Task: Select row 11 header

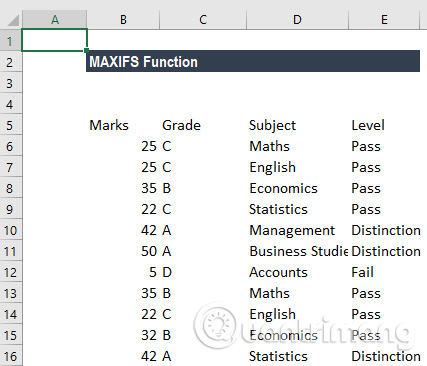Action: click(x=11, y=251)
